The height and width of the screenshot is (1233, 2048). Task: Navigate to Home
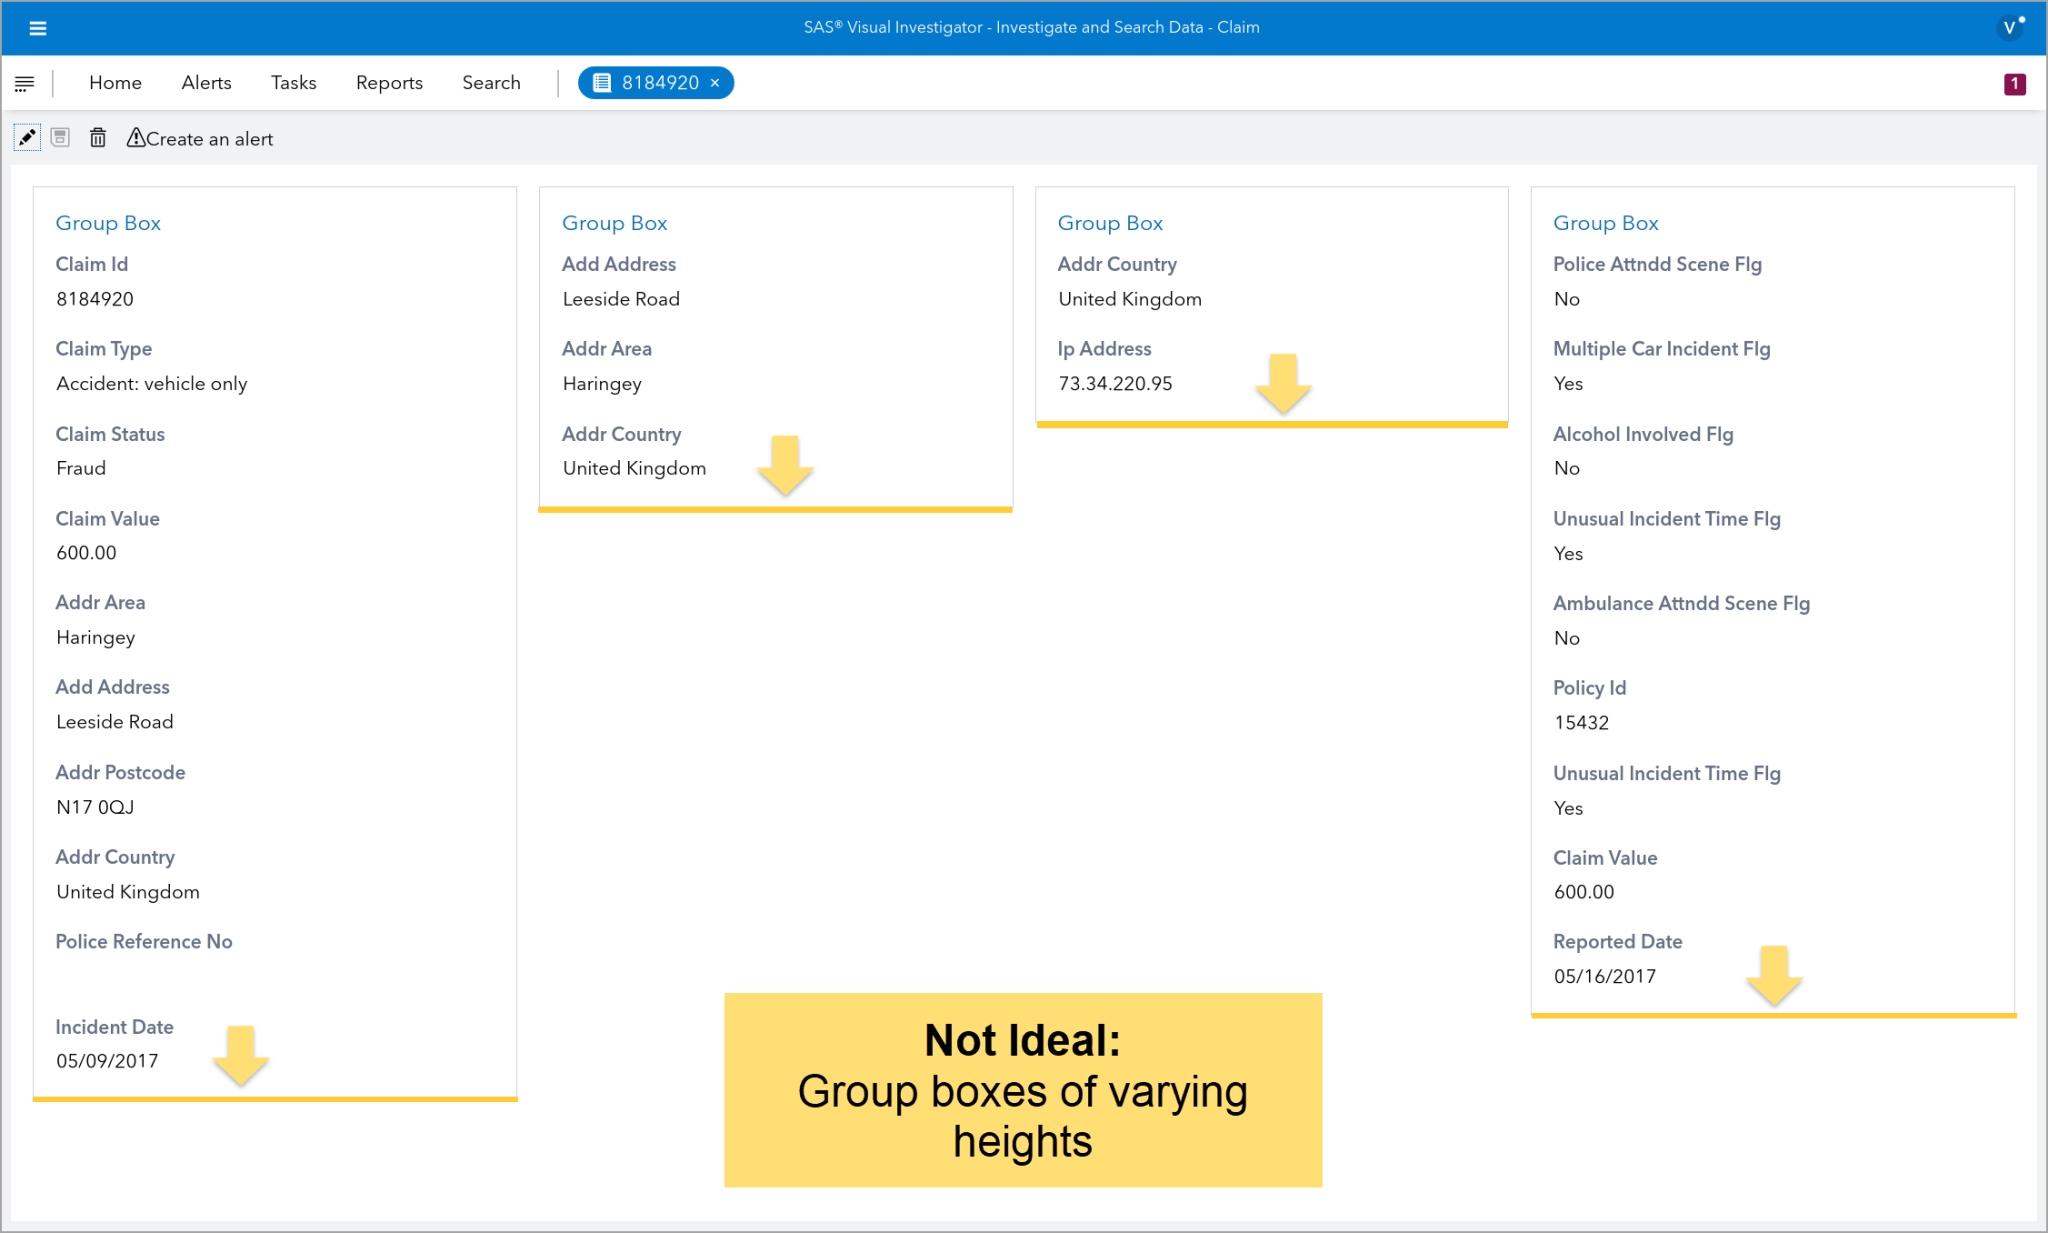[115, 82]
